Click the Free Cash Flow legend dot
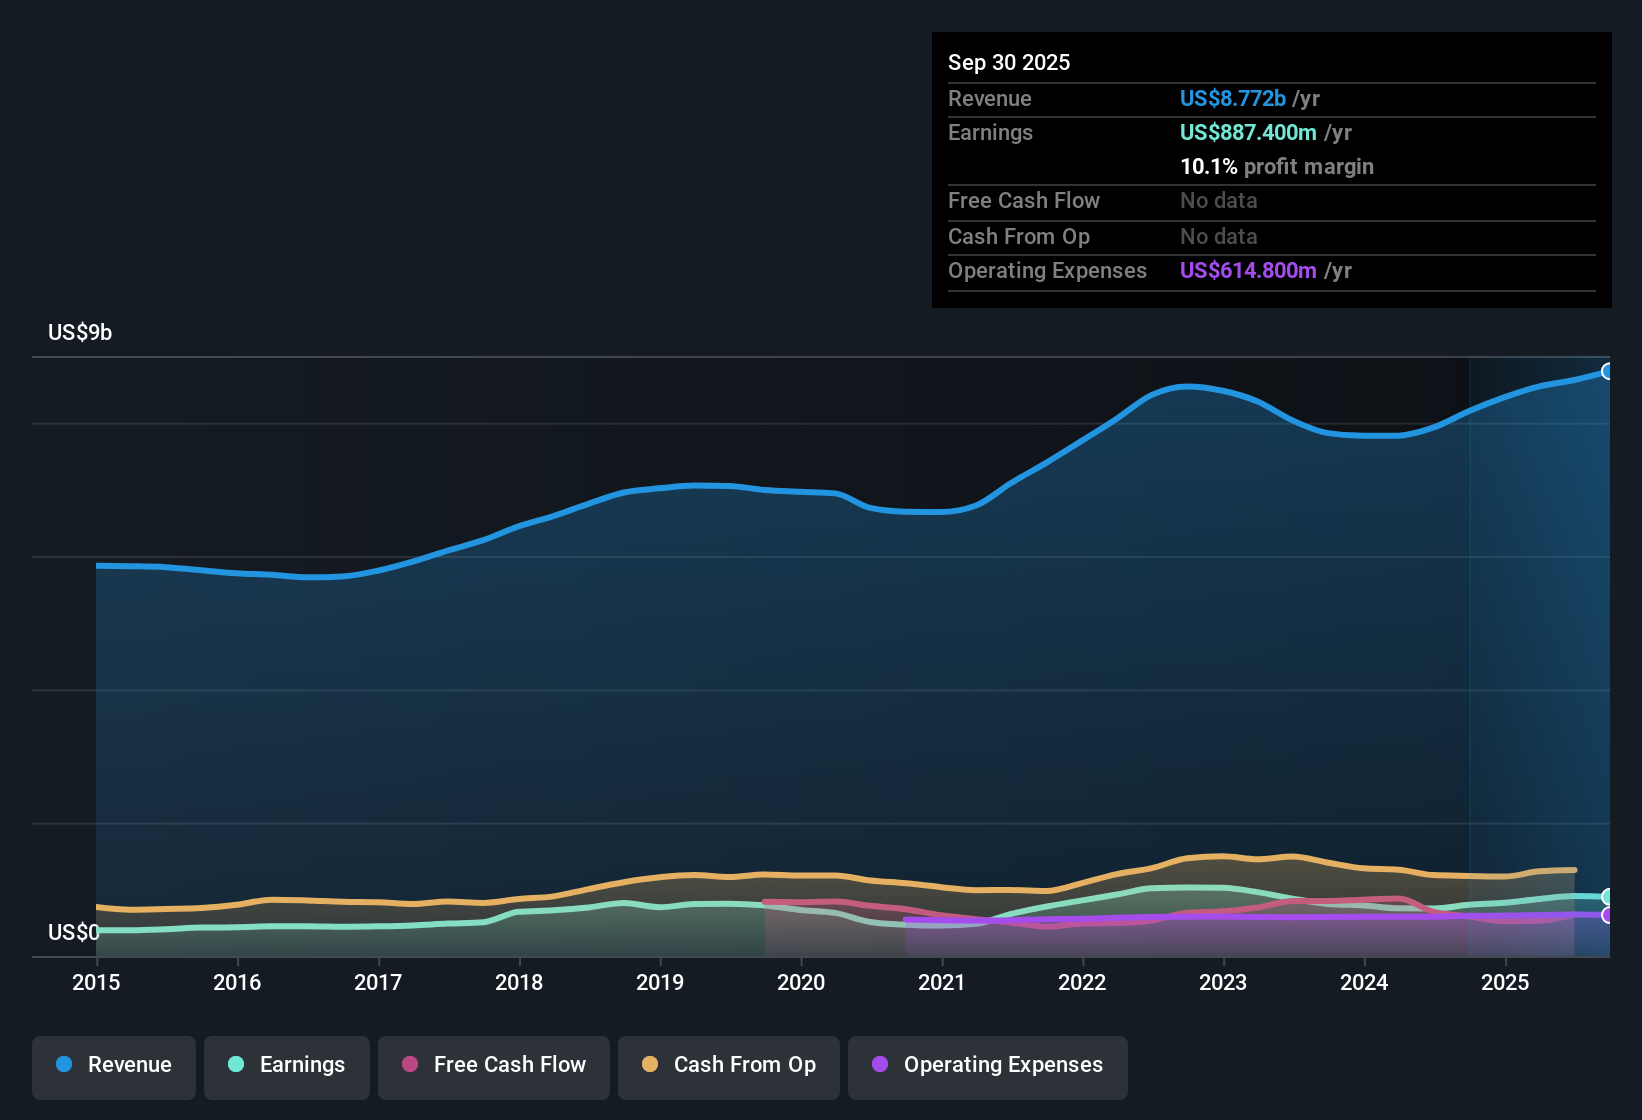Viewport: 1642px width, 1120px height. click(410, 1065)
